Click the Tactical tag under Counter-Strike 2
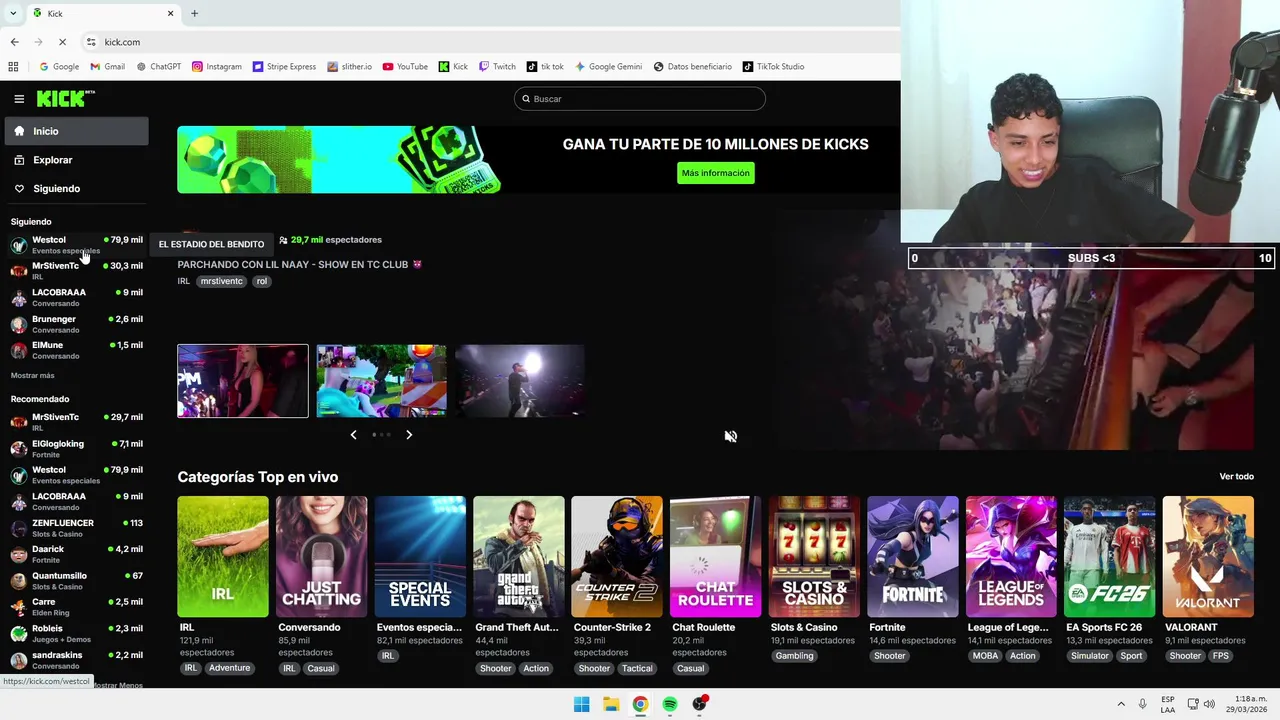This screenshot has width=1280, height=720. 637,668
